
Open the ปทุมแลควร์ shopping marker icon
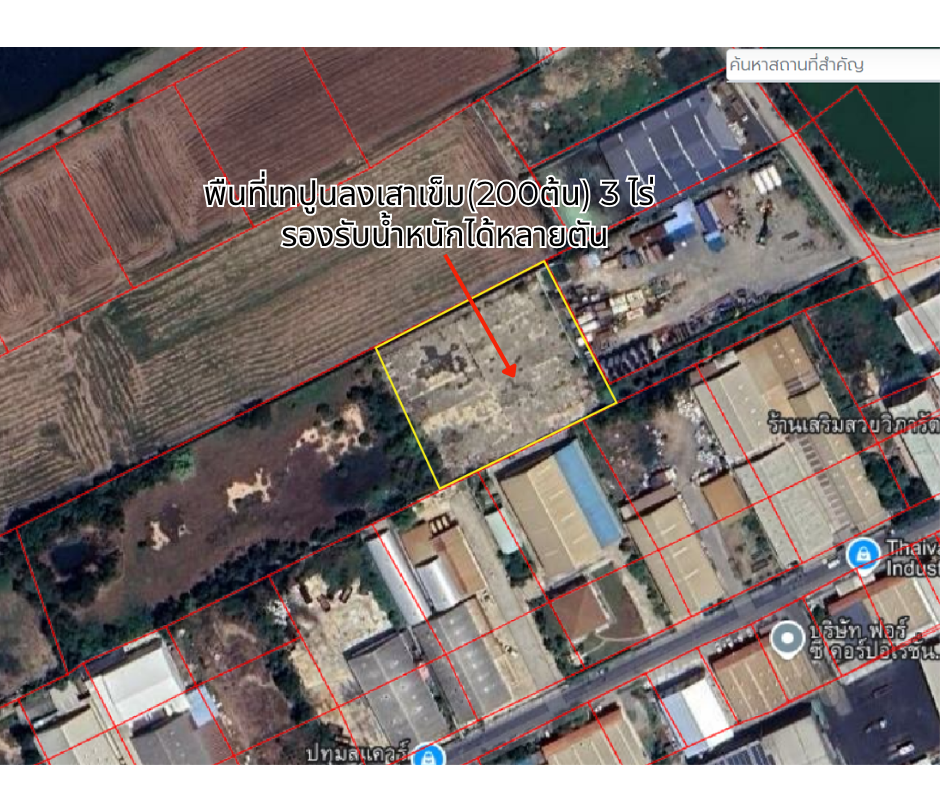pos(427,756)
